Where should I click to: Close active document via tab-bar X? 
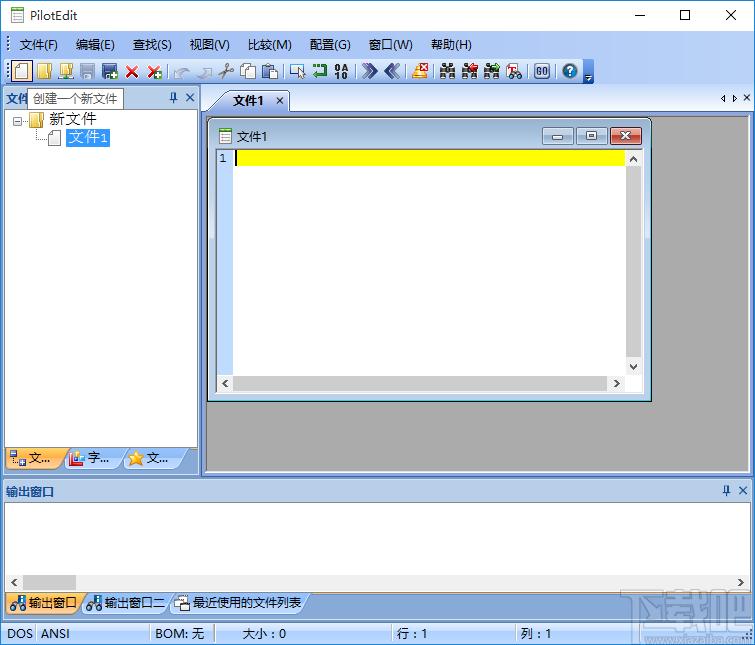[x=747, y=98]
